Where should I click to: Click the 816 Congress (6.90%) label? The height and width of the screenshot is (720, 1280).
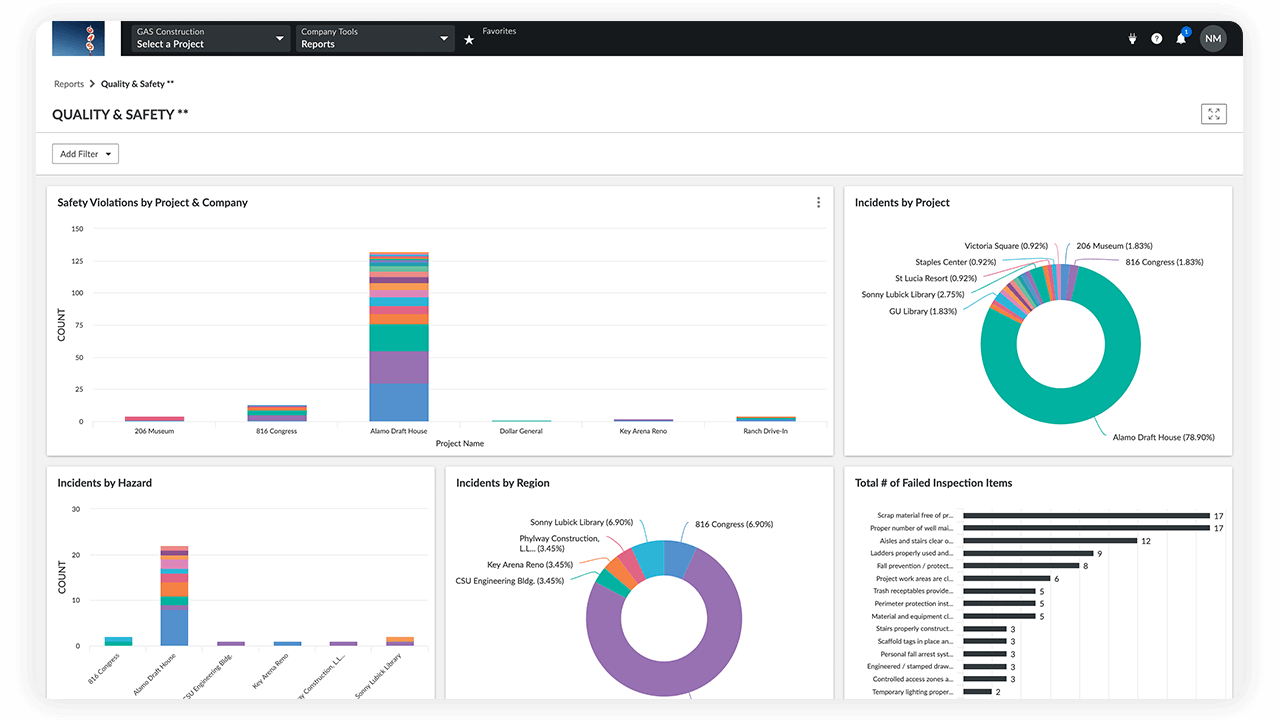[734, 524]
